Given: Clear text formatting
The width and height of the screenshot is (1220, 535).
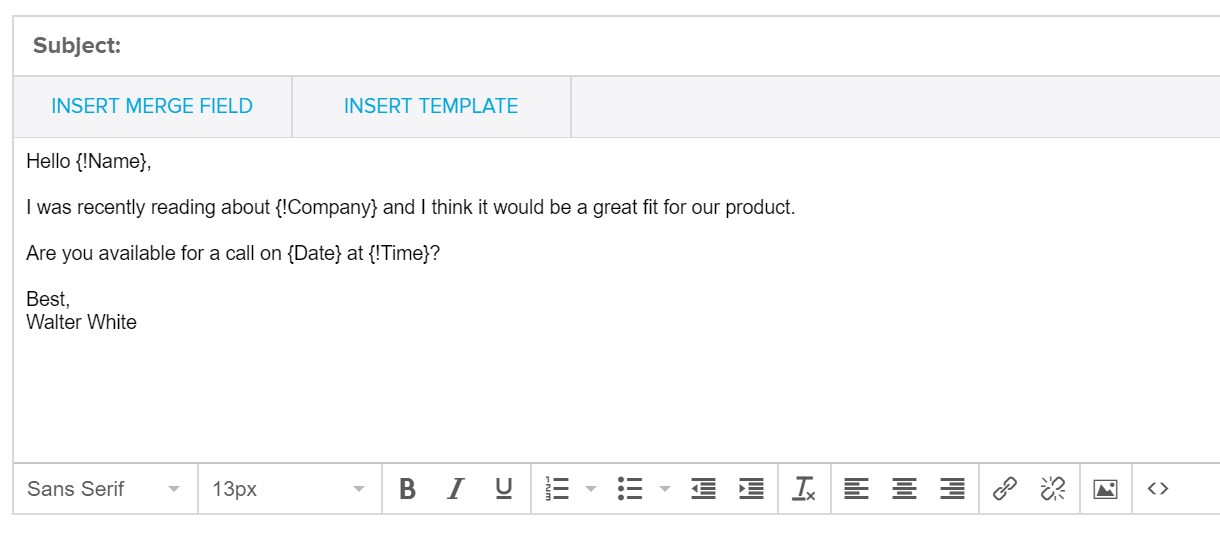Looking at the screenshot, I should click(804, 489).
